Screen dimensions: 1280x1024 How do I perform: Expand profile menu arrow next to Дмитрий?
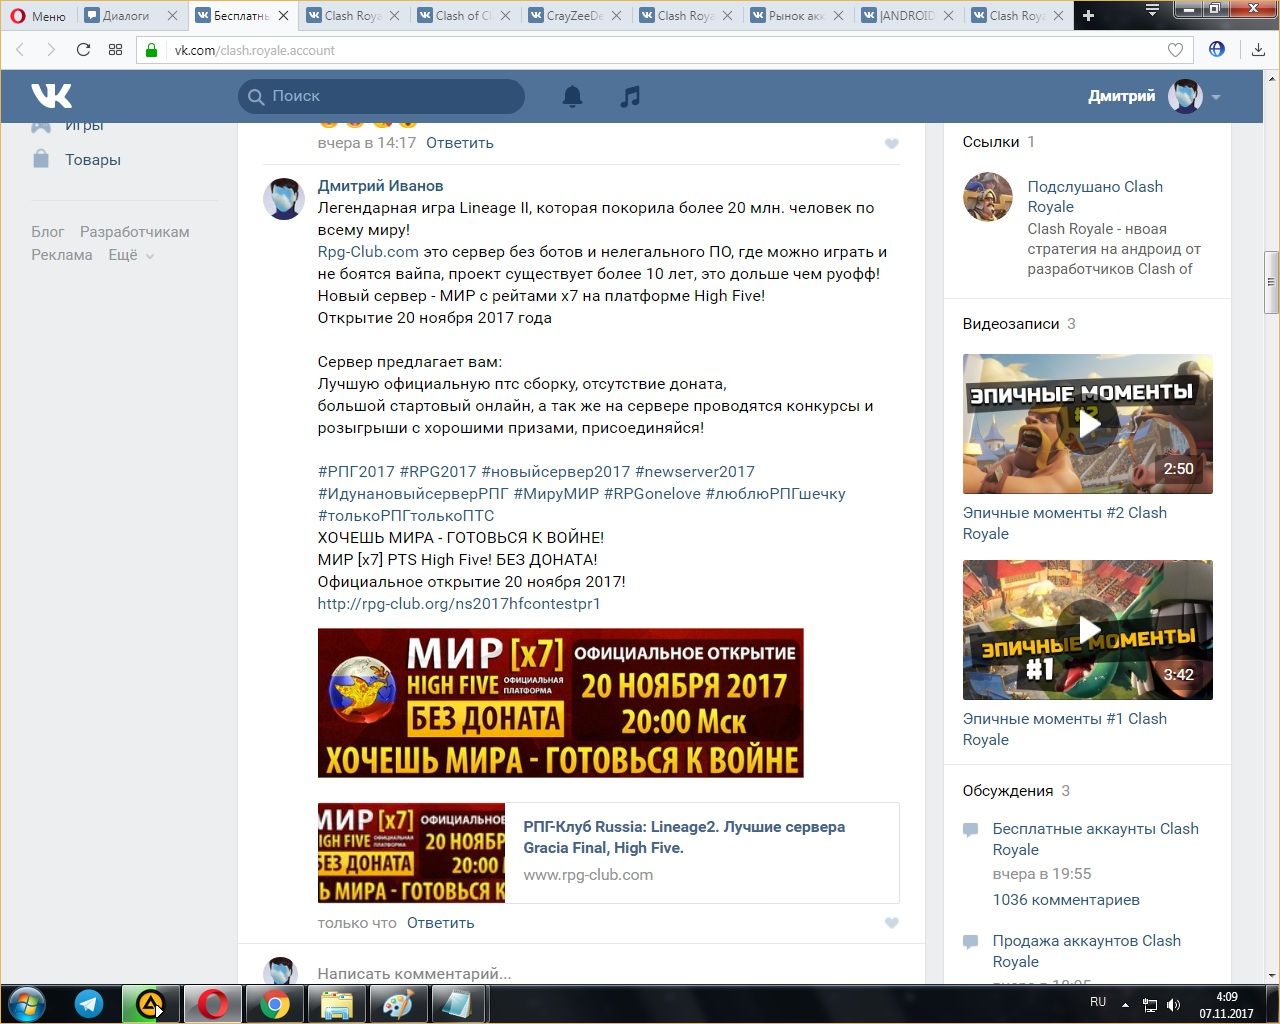point(1216,97)
